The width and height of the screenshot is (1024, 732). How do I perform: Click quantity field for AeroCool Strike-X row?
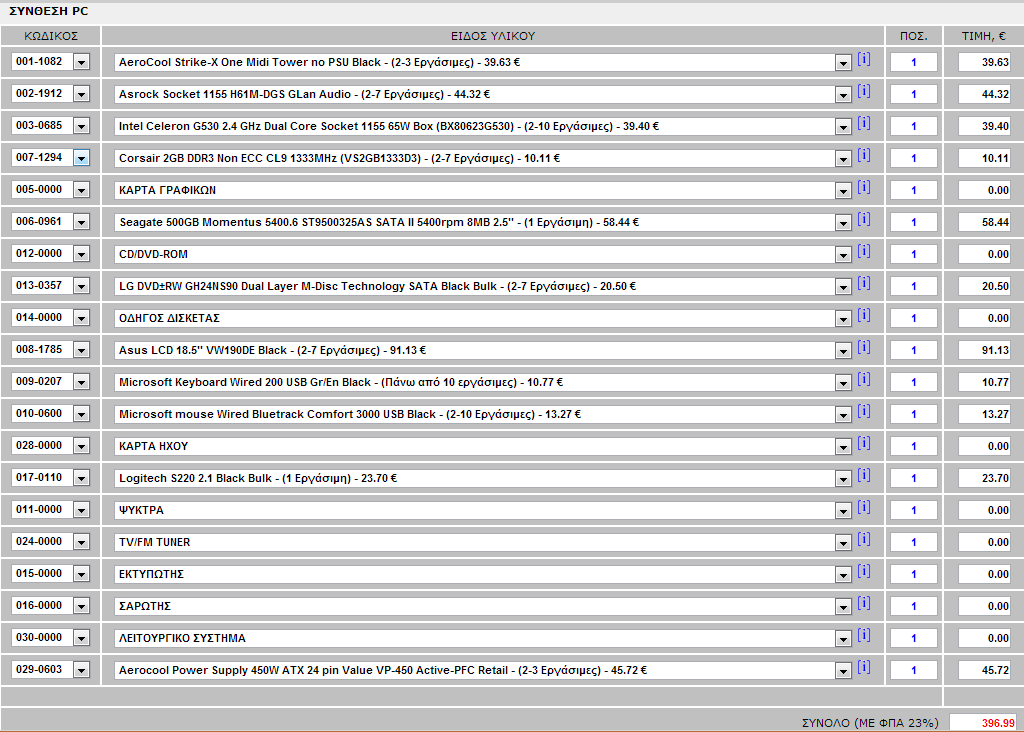click(x=914, y=62)
